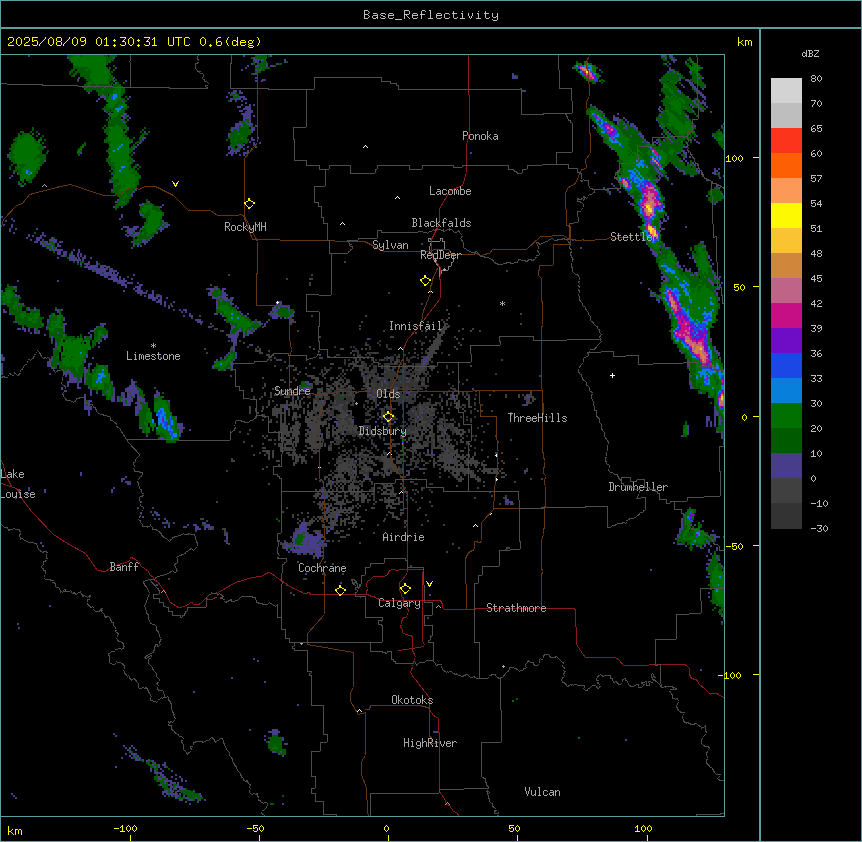Pick the royal blue 33-36 dBZ swatch
The width and height of the screenshot is (862, 842).
tap(786, 366)
